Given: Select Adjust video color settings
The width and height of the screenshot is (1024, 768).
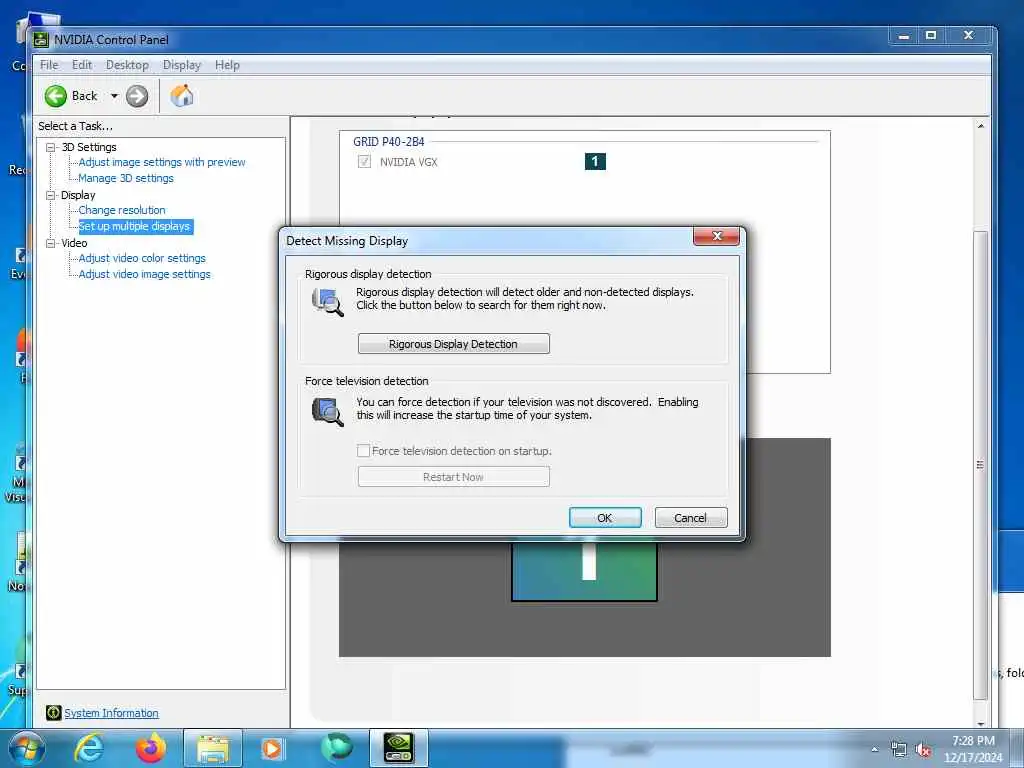Looking at the screenshot, I should point(142,258).
